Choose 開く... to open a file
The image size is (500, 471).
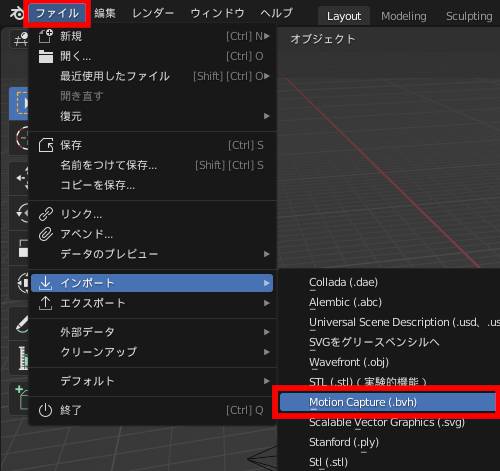(x=152, y=56)
